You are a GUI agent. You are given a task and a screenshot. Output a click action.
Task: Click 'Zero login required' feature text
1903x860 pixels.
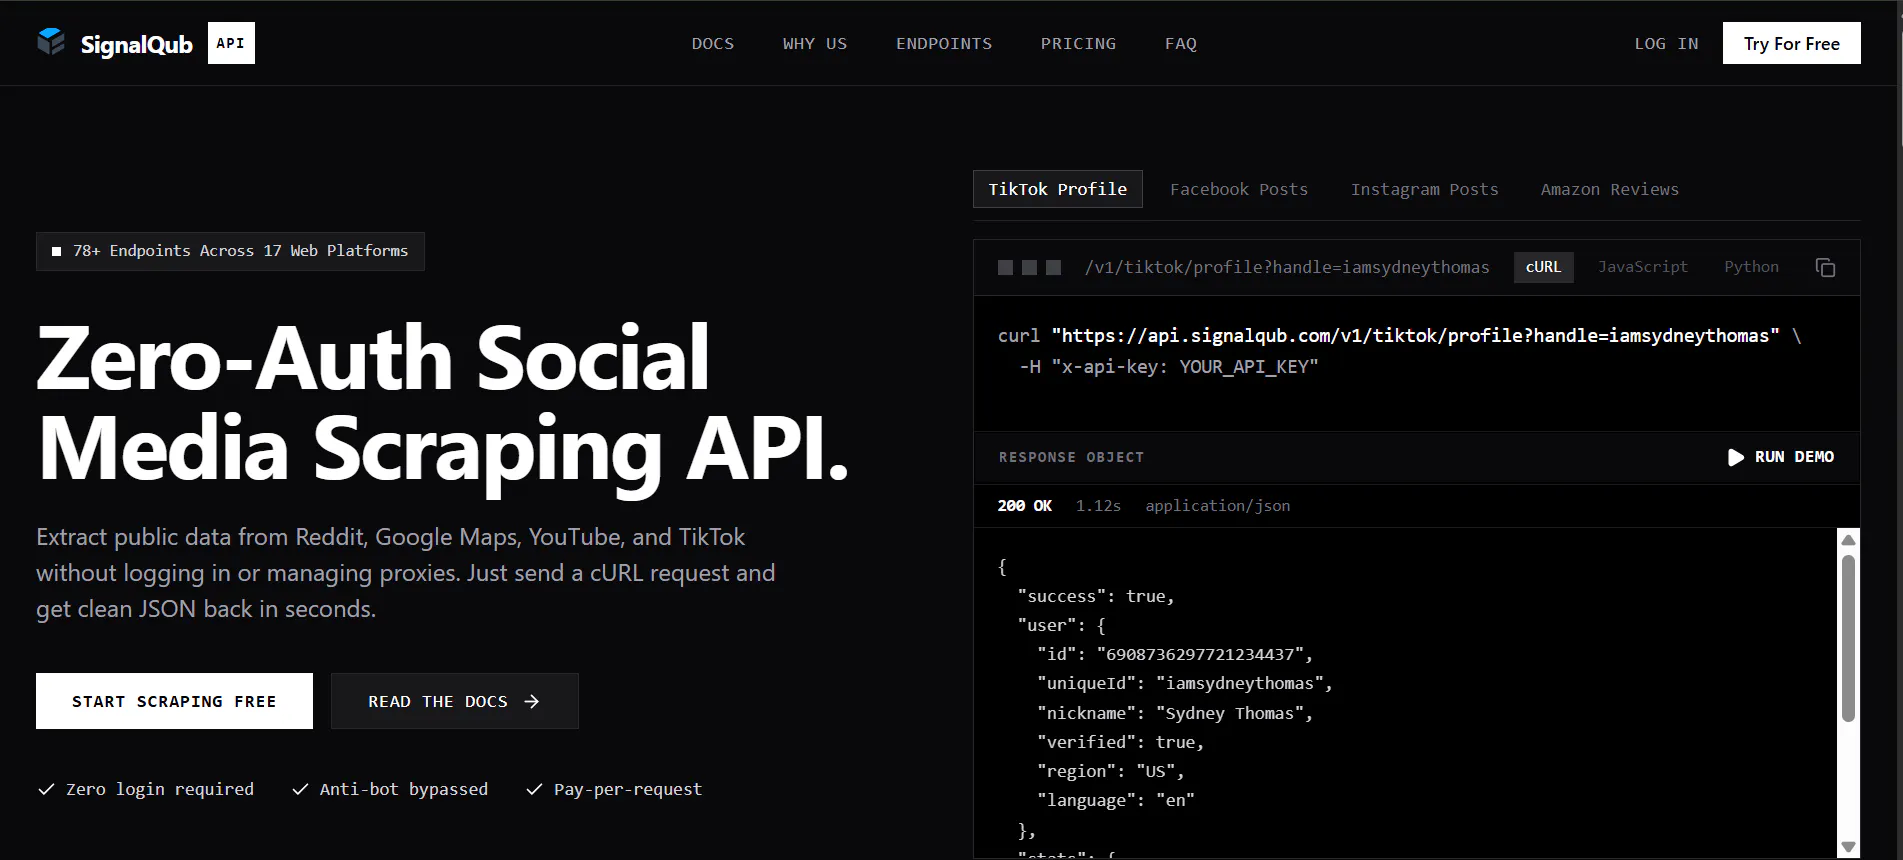[x=160, y=789]
